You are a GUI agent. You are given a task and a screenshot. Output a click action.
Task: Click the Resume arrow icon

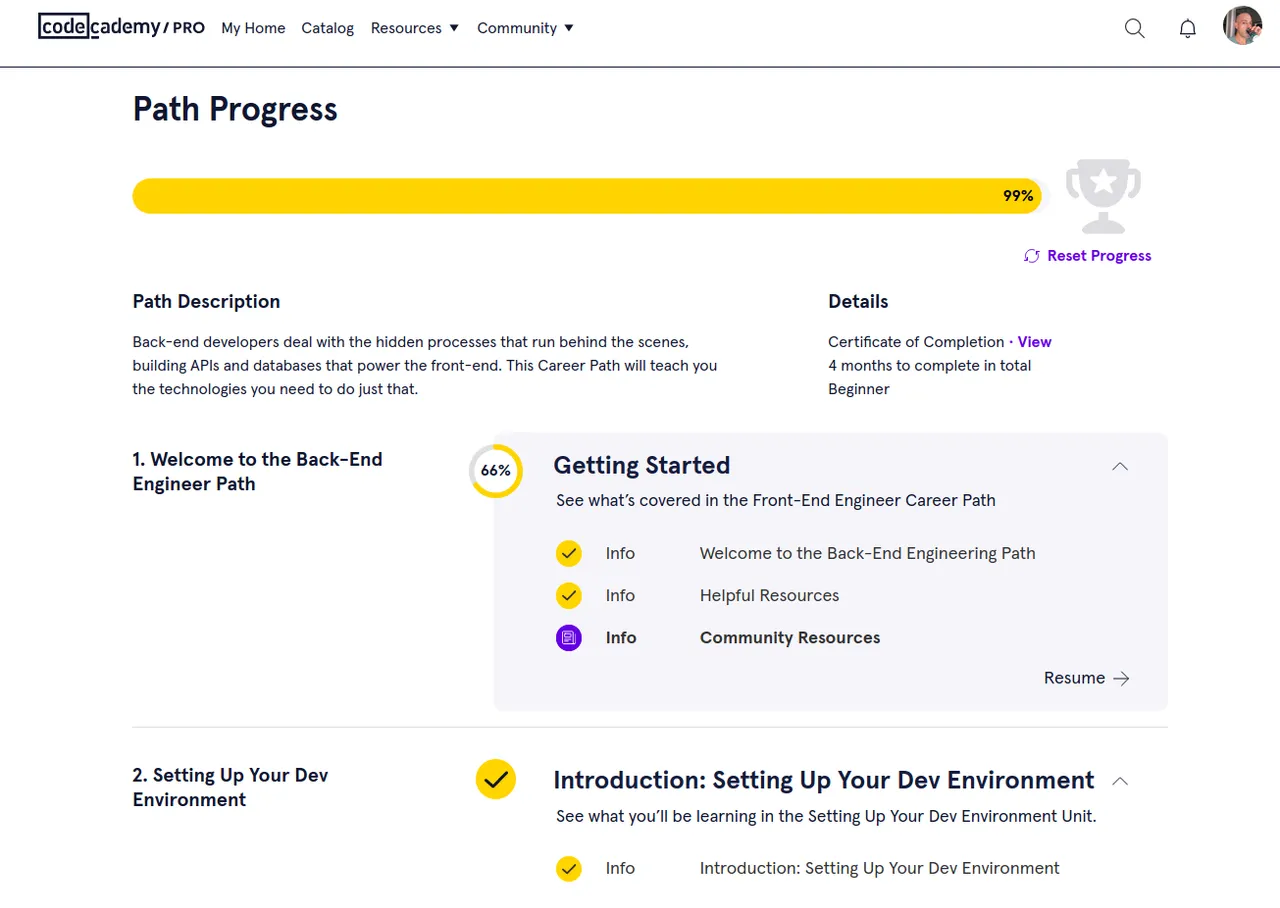pos(1122,678)
